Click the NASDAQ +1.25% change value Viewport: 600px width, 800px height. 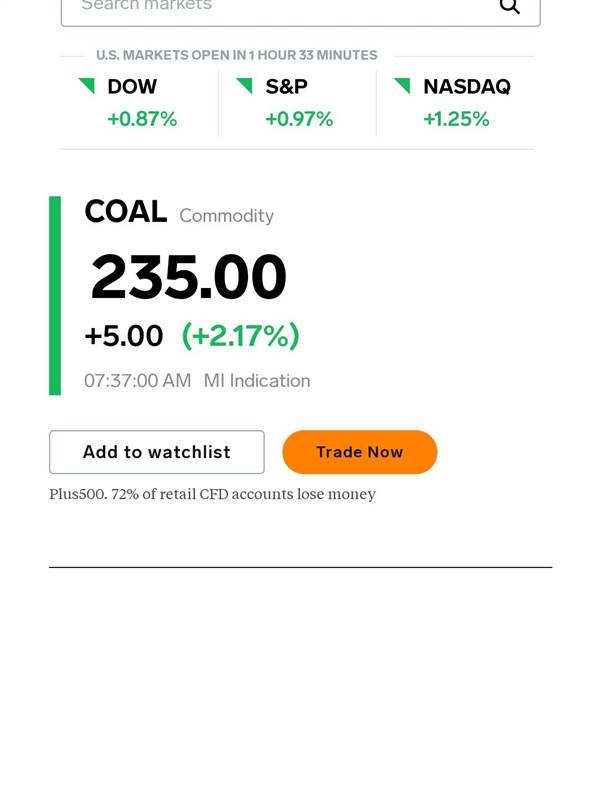pos(456,119)
